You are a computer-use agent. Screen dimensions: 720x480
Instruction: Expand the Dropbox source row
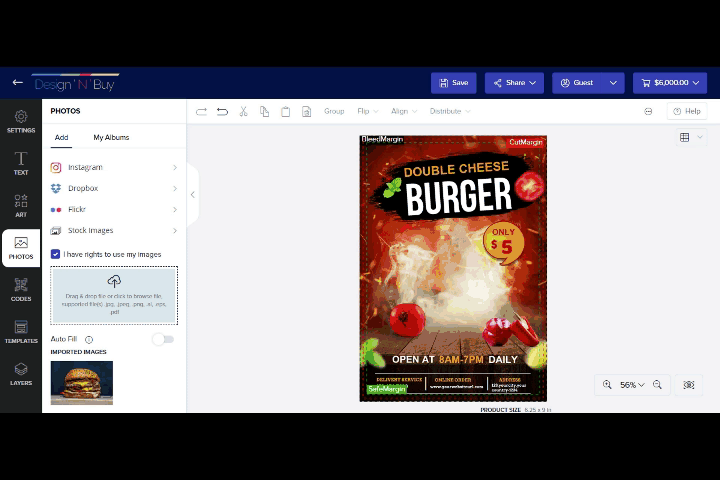pyautogui.click(x=114, y=188)
